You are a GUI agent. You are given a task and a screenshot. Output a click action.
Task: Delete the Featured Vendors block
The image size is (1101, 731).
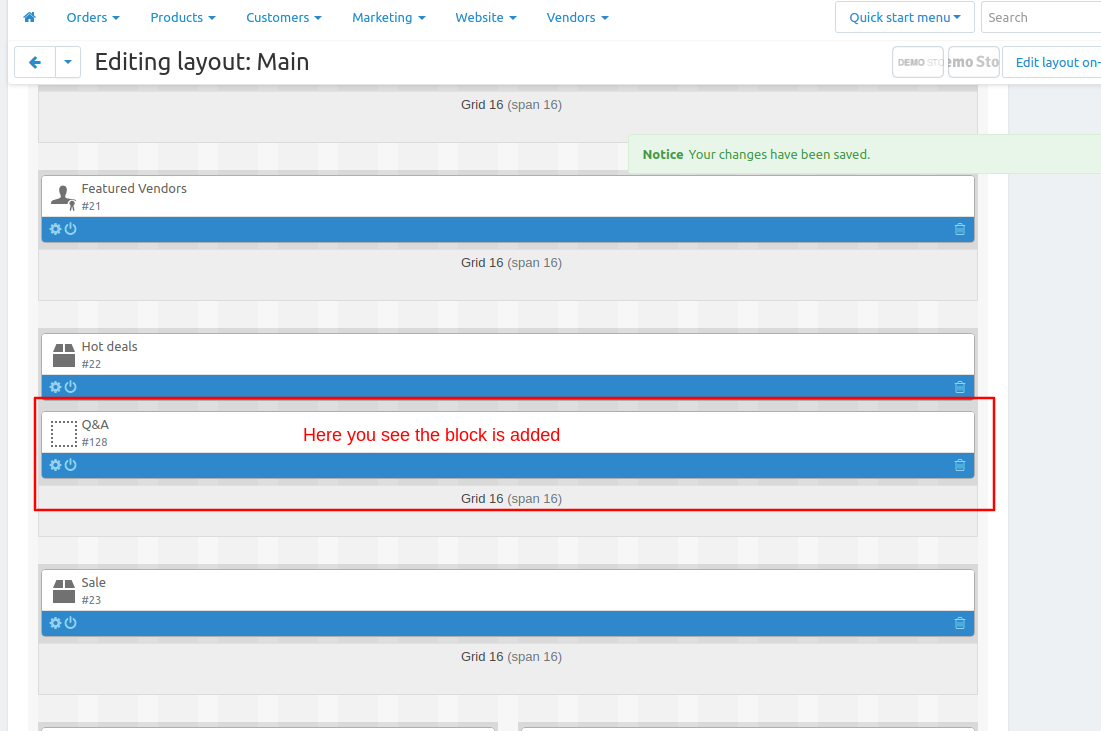point(960,229)
